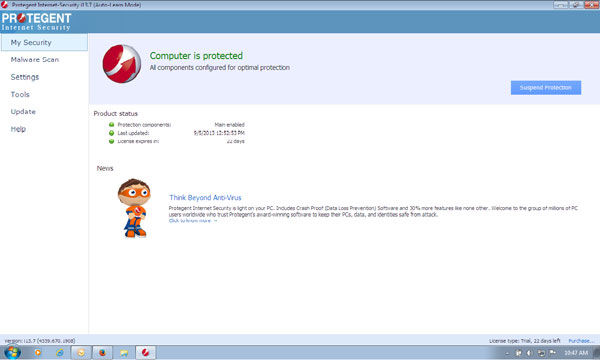
Task: Click License type Trial status text
Action: pyautogui.click(x=524, y=340)
